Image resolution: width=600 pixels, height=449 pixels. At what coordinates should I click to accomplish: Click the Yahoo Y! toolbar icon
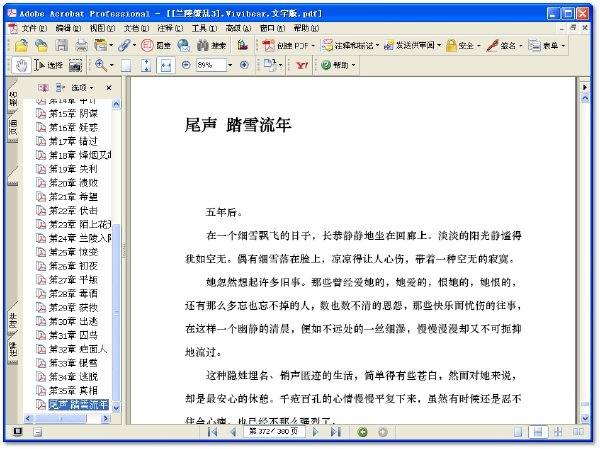coord(302,65)
